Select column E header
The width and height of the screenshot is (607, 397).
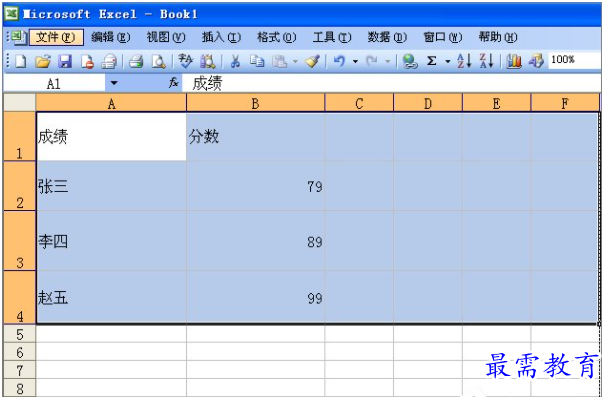point(496,103)
